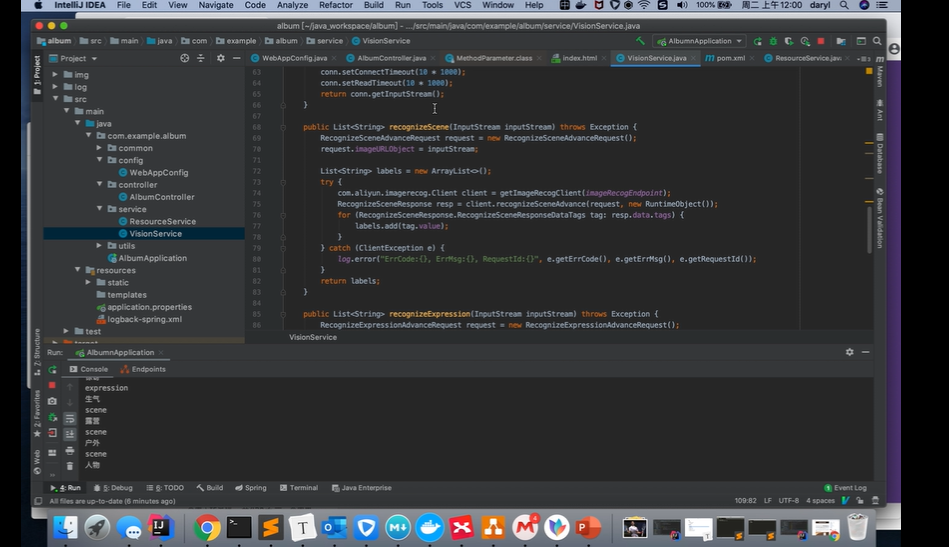Select application.properties in the project tree
The width and height of the screenshot is (949, 547).
coord(149,307)
